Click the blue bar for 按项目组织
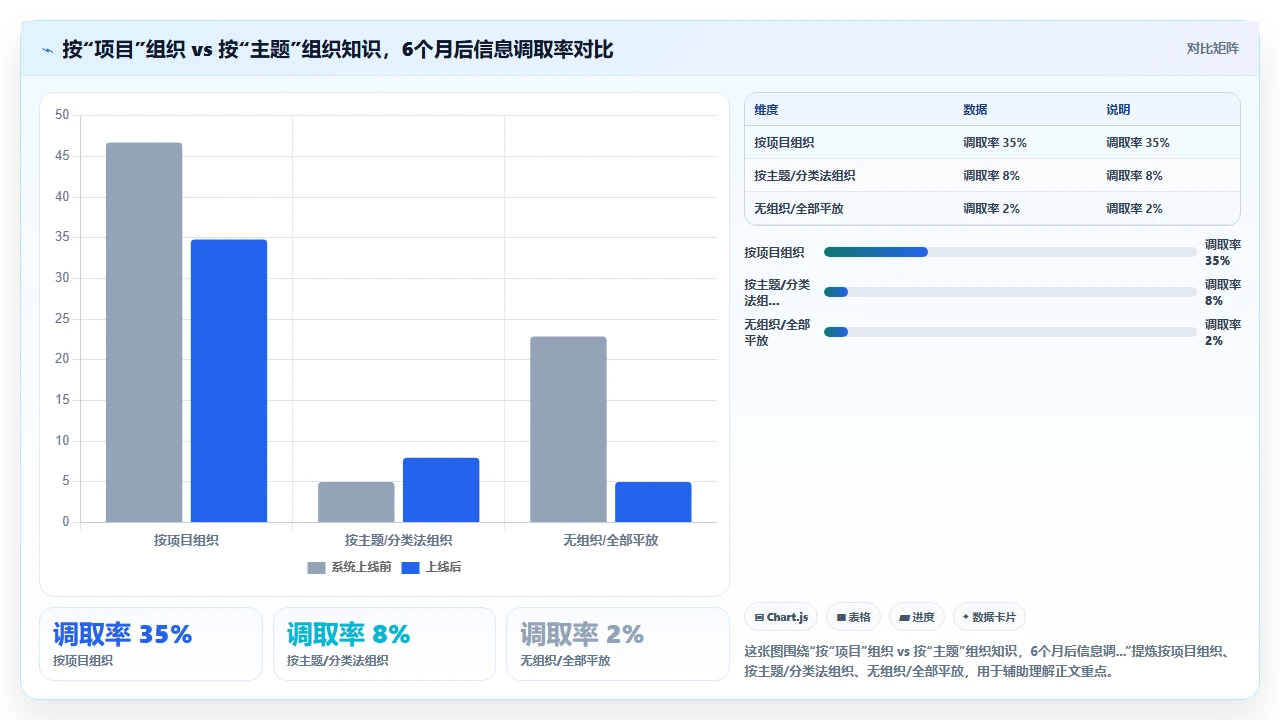This screenshot has height=720, width=1280. pos(229,381)
